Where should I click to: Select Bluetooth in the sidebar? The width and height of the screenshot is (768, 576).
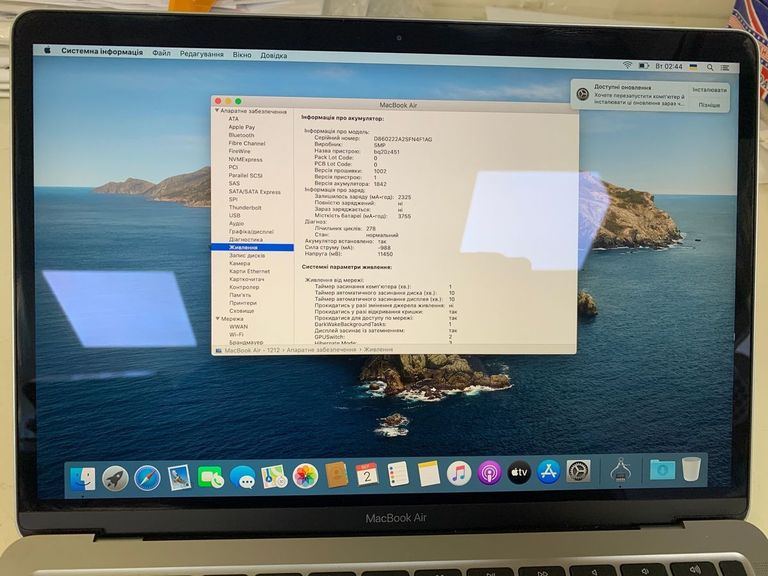pos(241,135)
